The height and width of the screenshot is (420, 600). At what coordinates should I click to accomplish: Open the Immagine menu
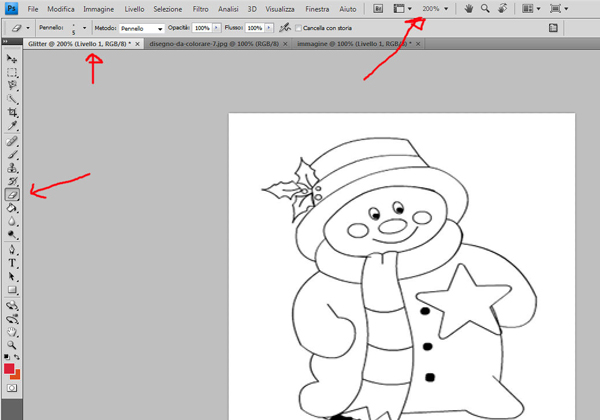[98, 9]
